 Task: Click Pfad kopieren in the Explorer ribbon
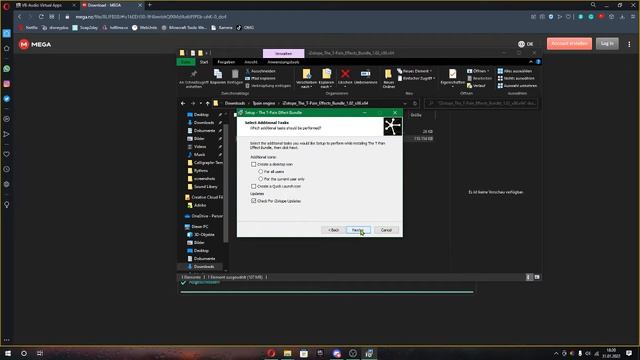(260, 78)
